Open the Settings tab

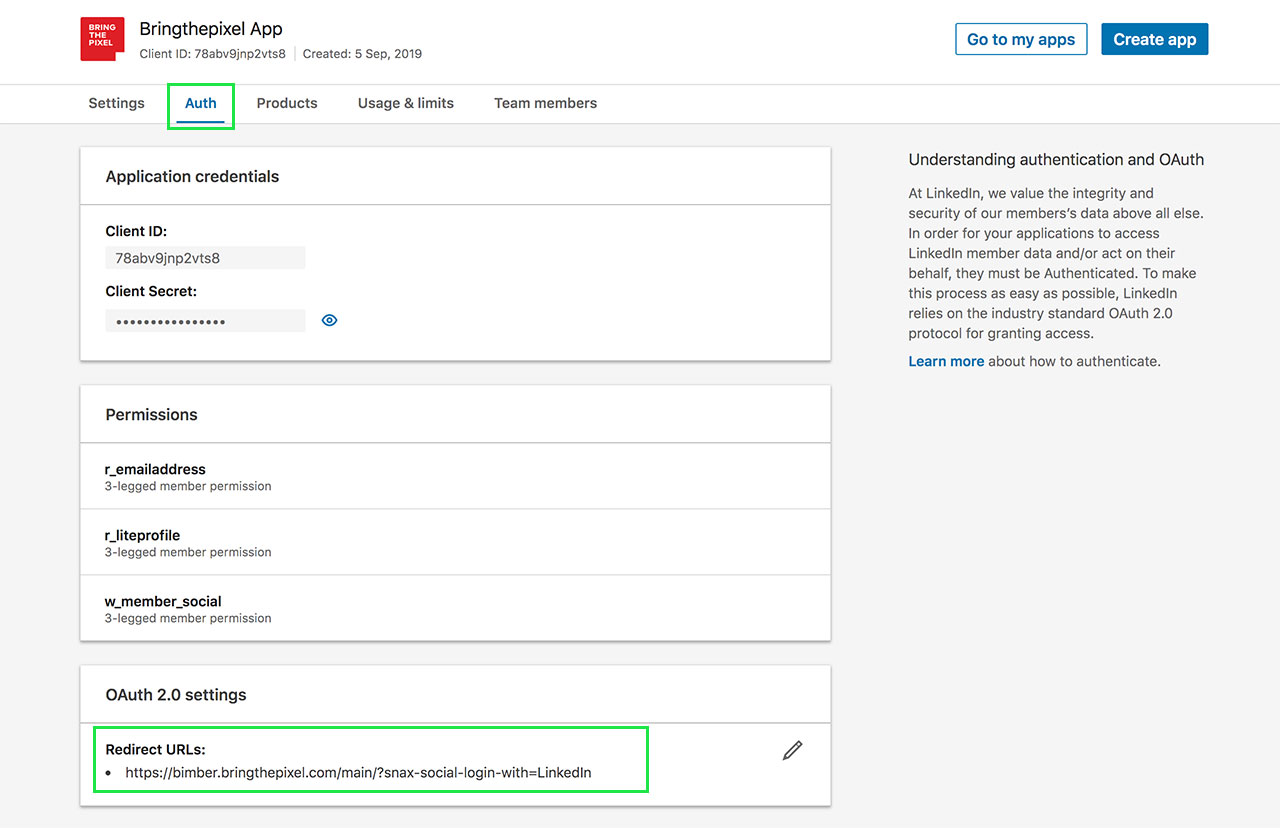pyautogui.click(x=116, y=103)
